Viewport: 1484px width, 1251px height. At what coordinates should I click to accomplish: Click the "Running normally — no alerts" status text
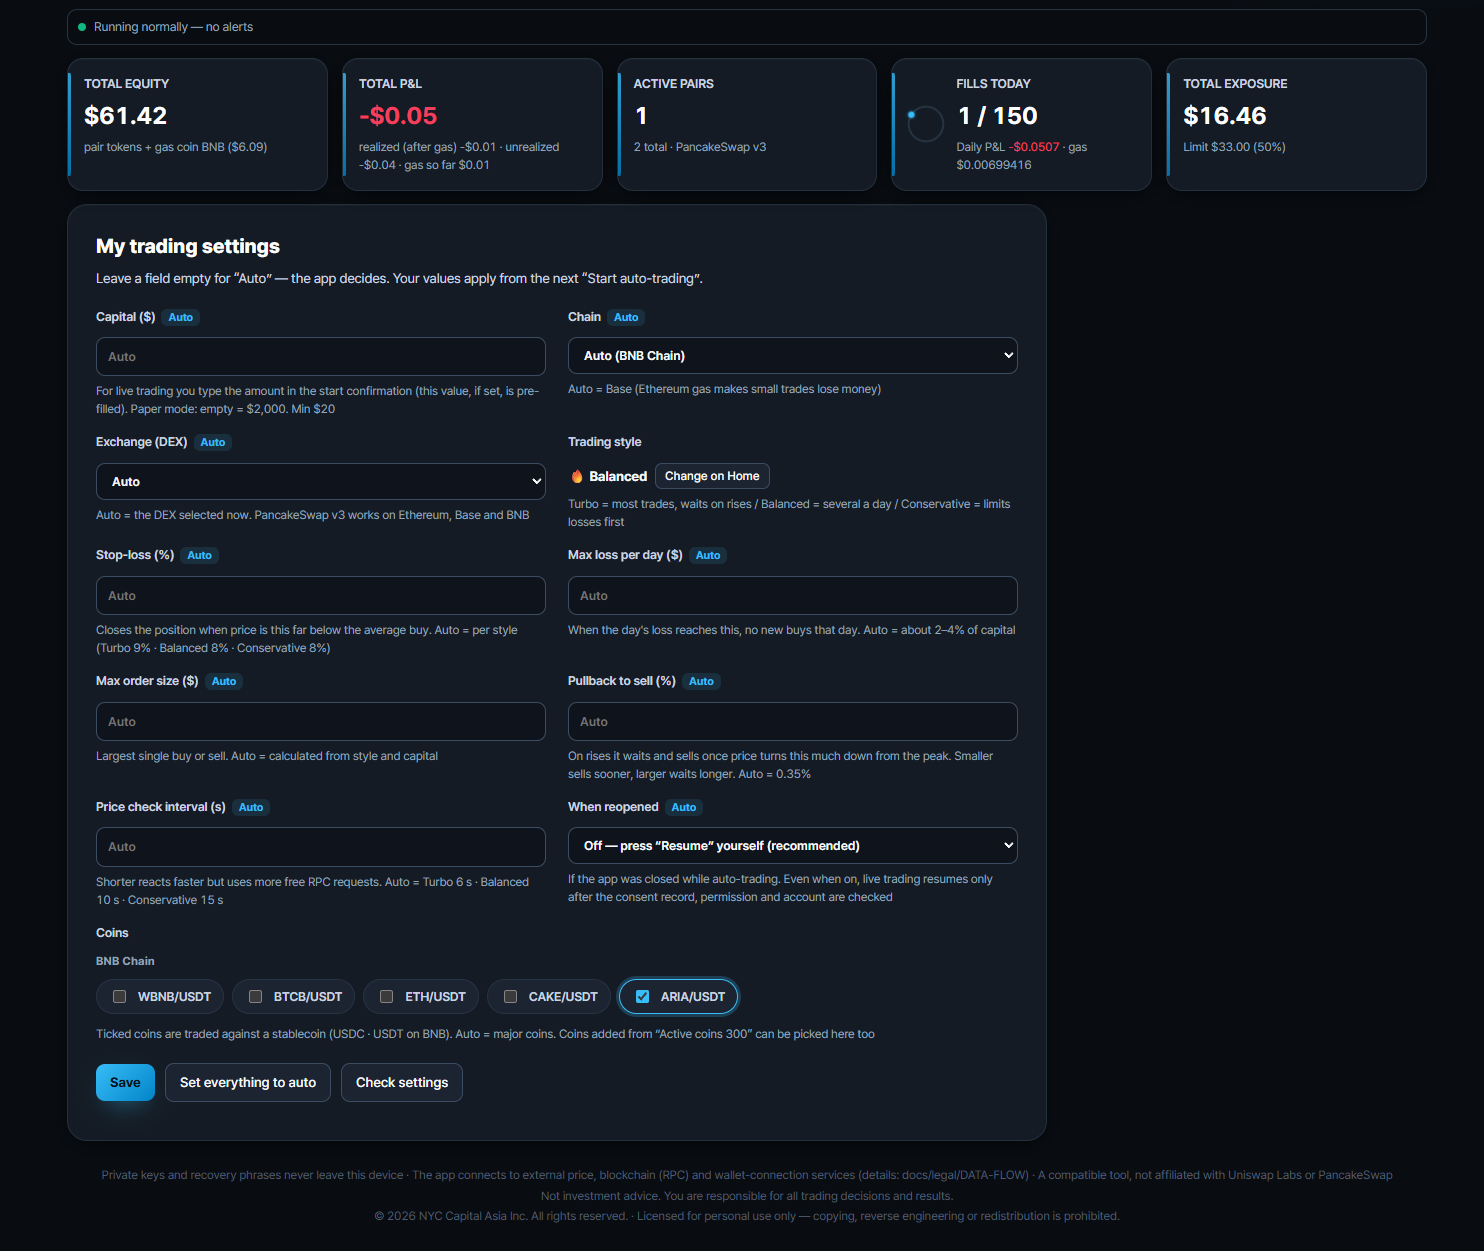pyautogui.click(x=173, y=27)
